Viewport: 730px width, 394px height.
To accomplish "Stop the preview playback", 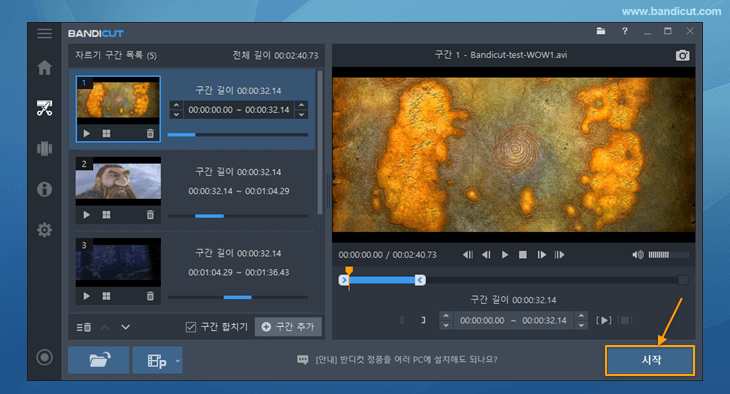I will pos(523,255).
